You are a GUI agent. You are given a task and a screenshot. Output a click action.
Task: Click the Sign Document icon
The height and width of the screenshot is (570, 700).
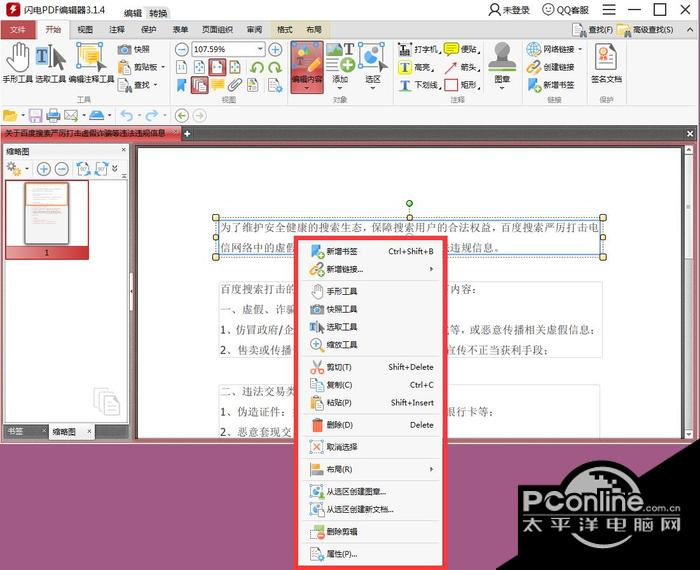point(606,63)
